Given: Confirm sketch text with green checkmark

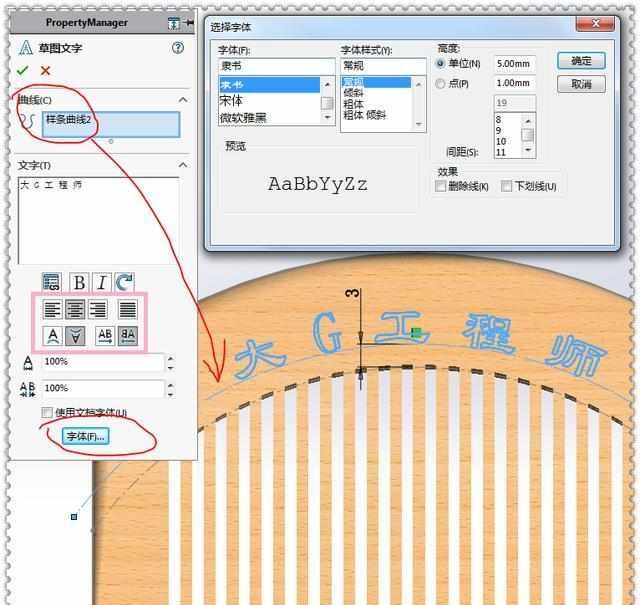Looking at the screenshot, I should pyautogui.click(x=22, y=71).
